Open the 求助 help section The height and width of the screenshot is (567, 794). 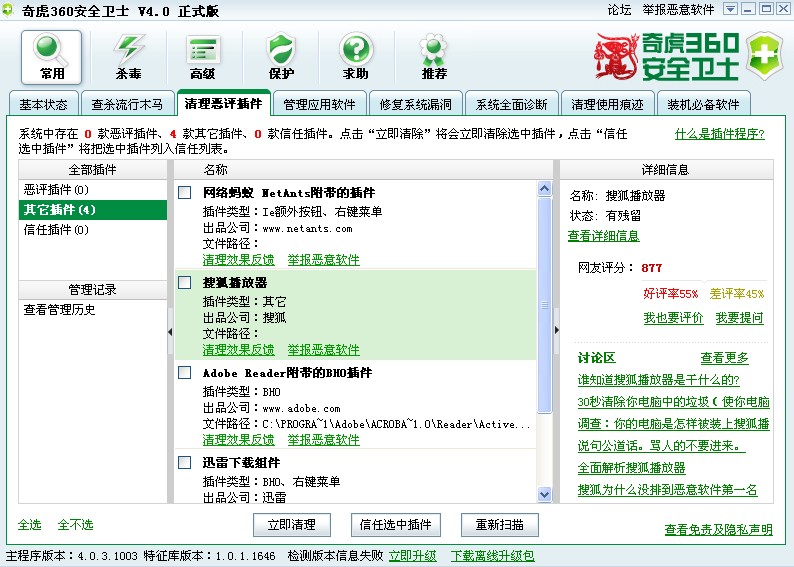pos(356,57)
